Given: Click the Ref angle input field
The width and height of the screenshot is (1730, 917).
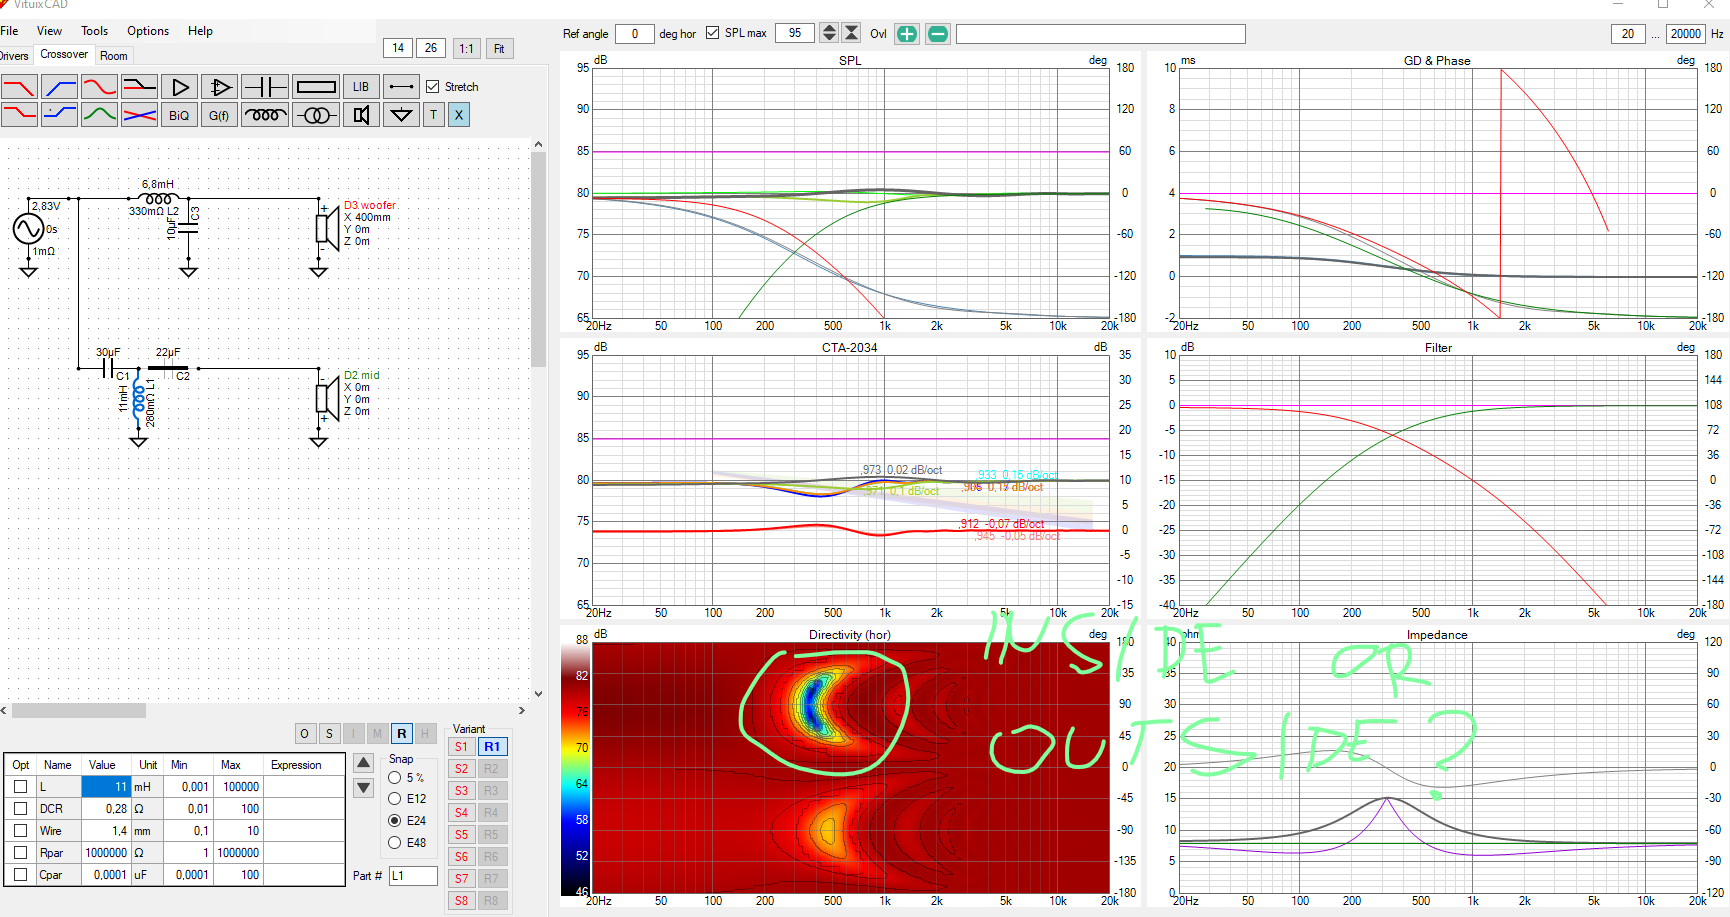Looking at the screenshot, I should click(634, 33).
